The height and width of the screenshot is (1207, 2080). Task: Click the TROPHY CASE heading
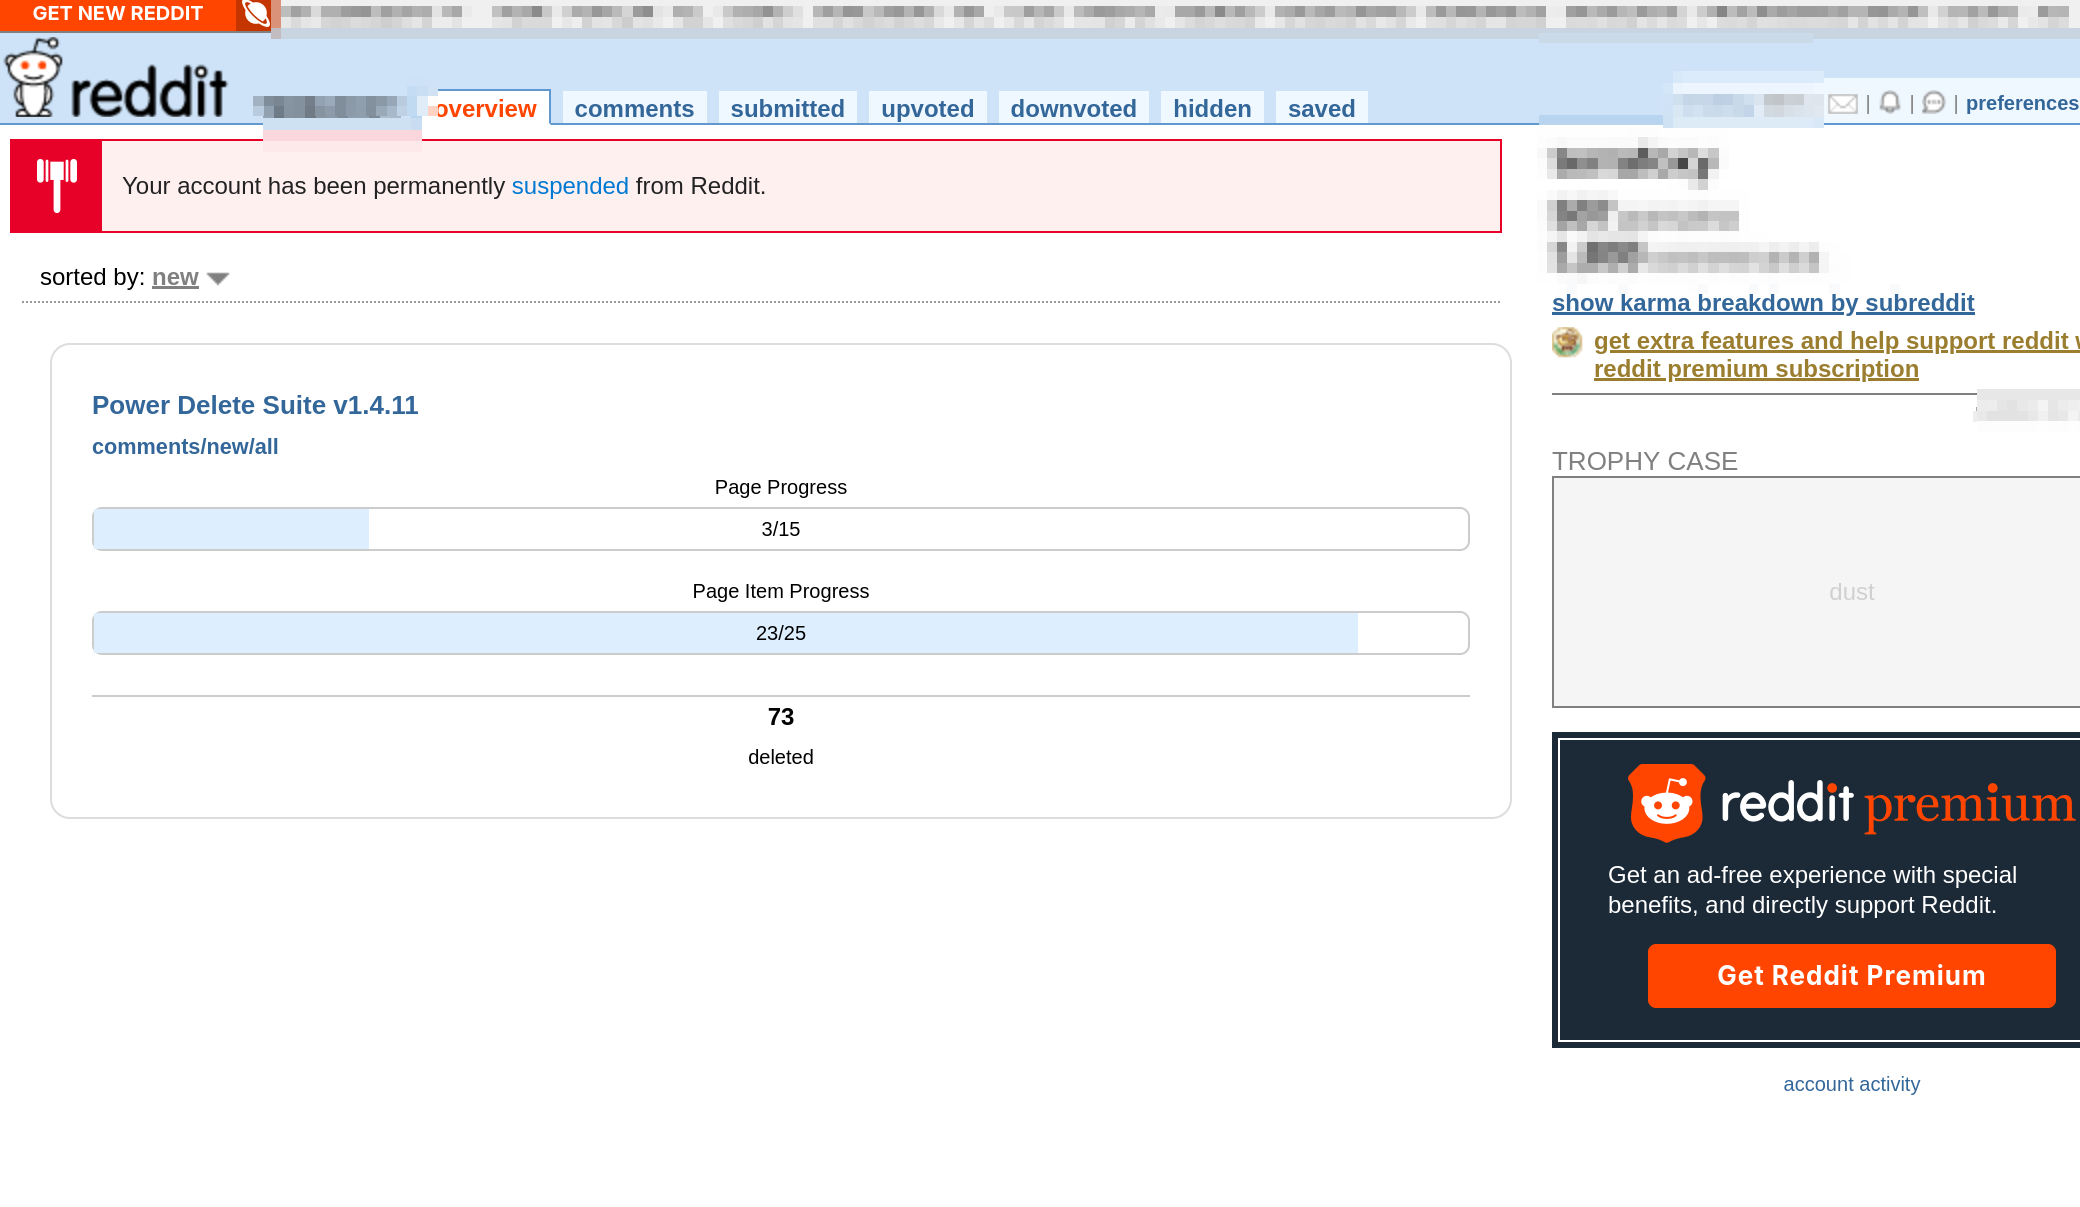(x=1644, y=461)
